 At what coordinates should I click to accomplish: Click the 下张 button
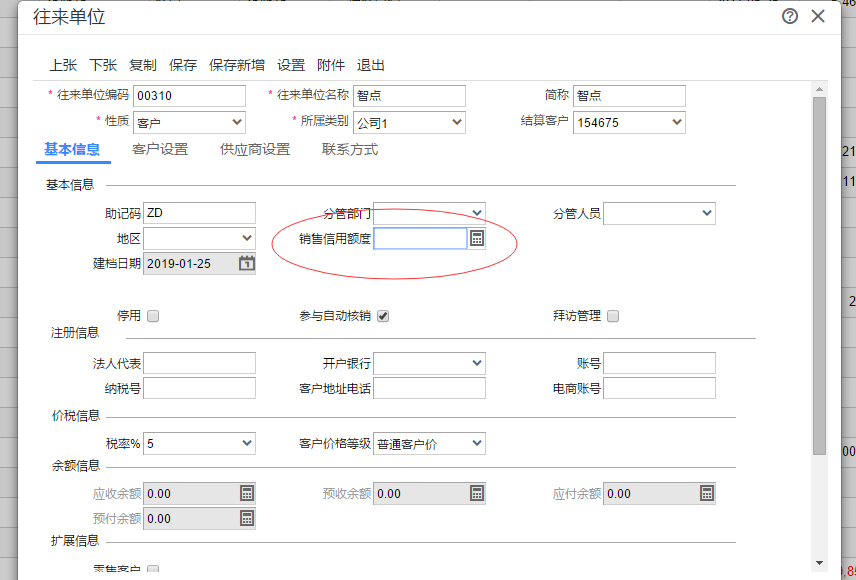pos(103,65)
